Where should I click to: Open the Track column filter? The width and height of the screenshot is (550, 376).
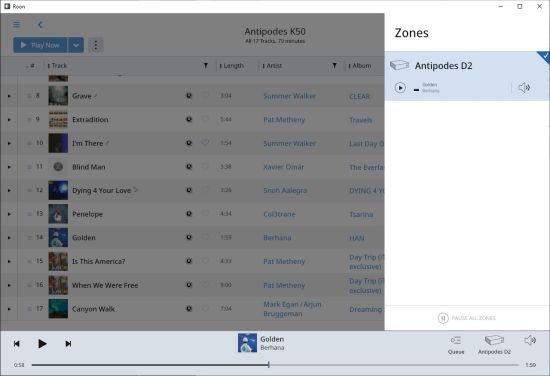coord(206,66)
